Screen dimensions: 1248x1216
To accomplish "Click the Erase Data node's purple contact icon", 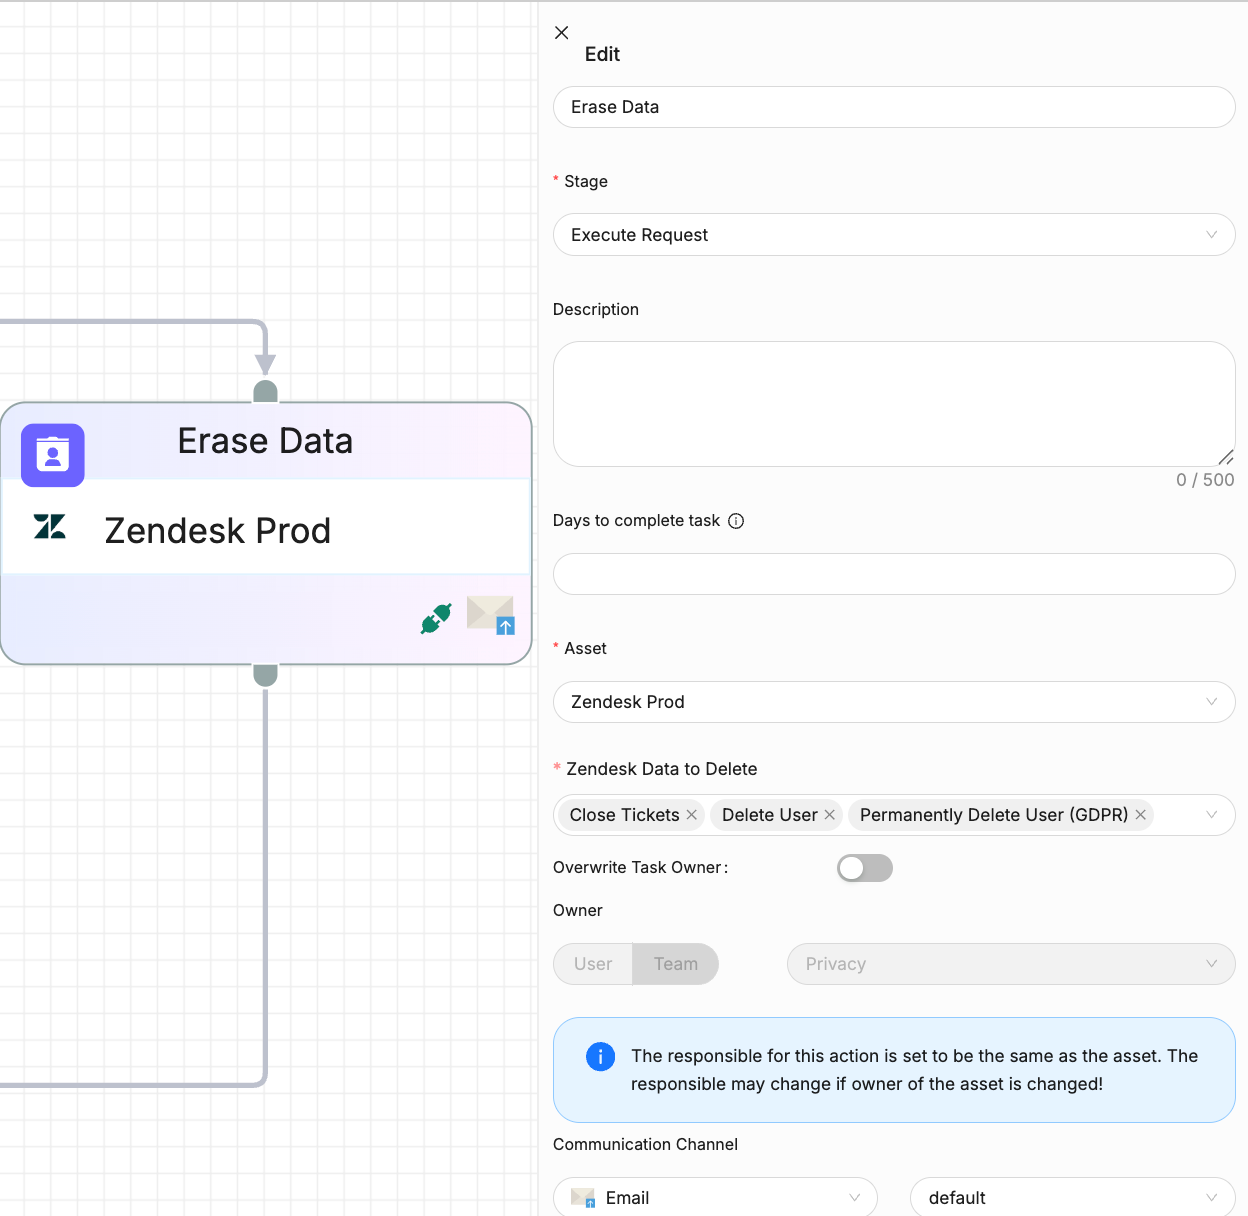I will tap(53, 455).
